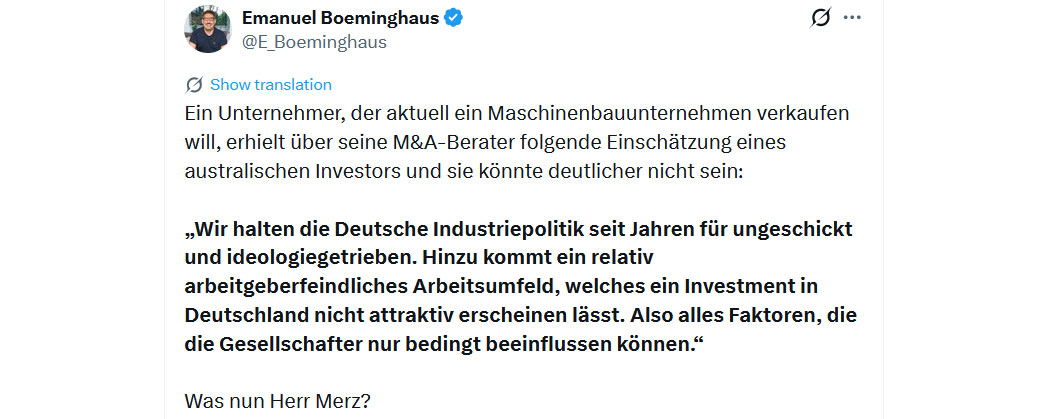
Task: Open Emanuel Boeminghaus profile picture
Action: click(x=208, y=29)
